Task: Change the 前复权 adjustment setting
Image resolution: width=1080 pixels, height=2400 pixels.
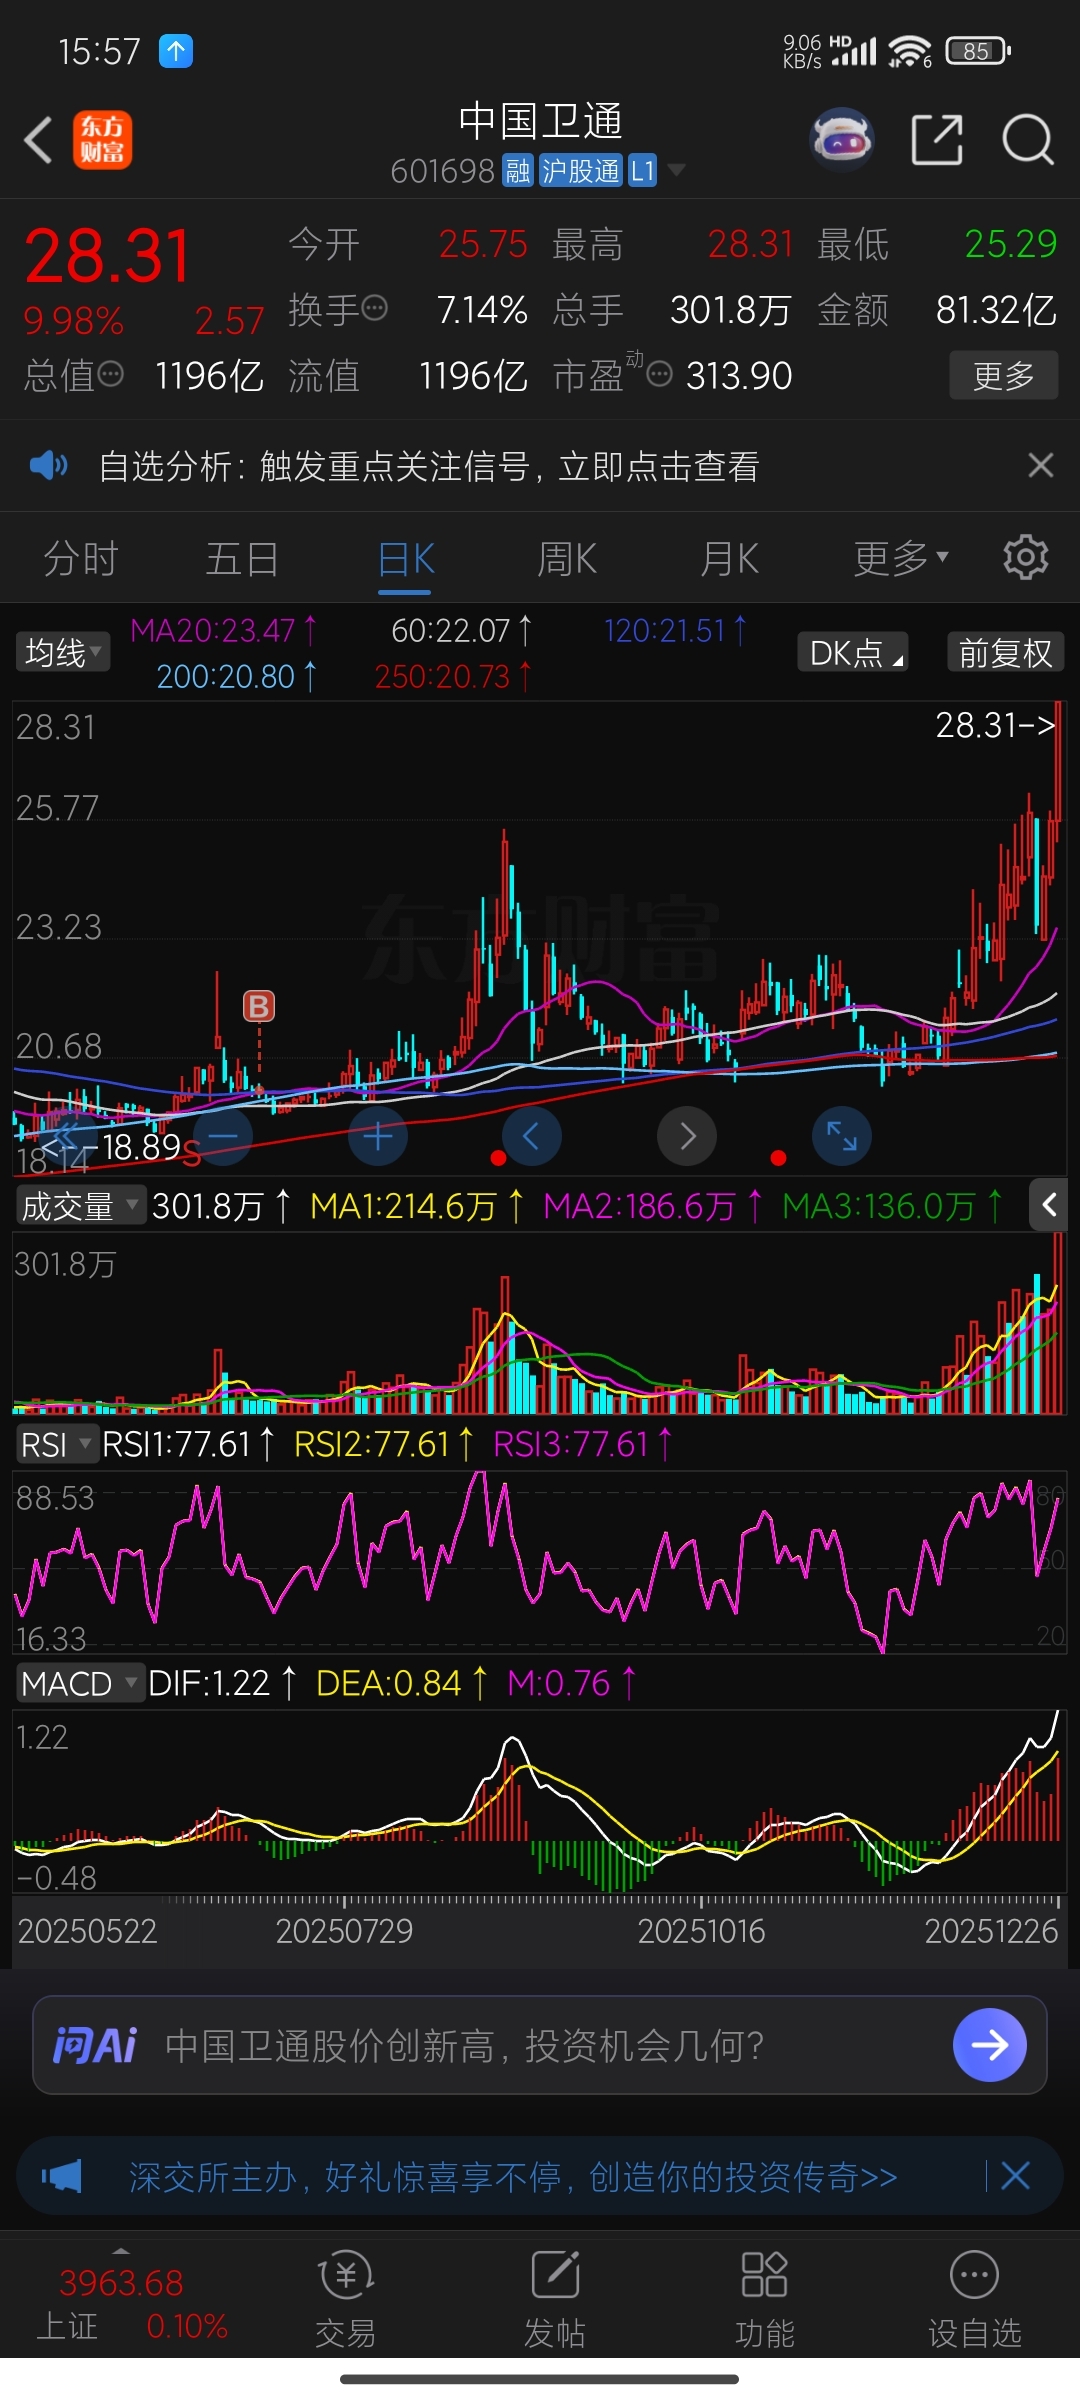Action: click(1005, 652)
